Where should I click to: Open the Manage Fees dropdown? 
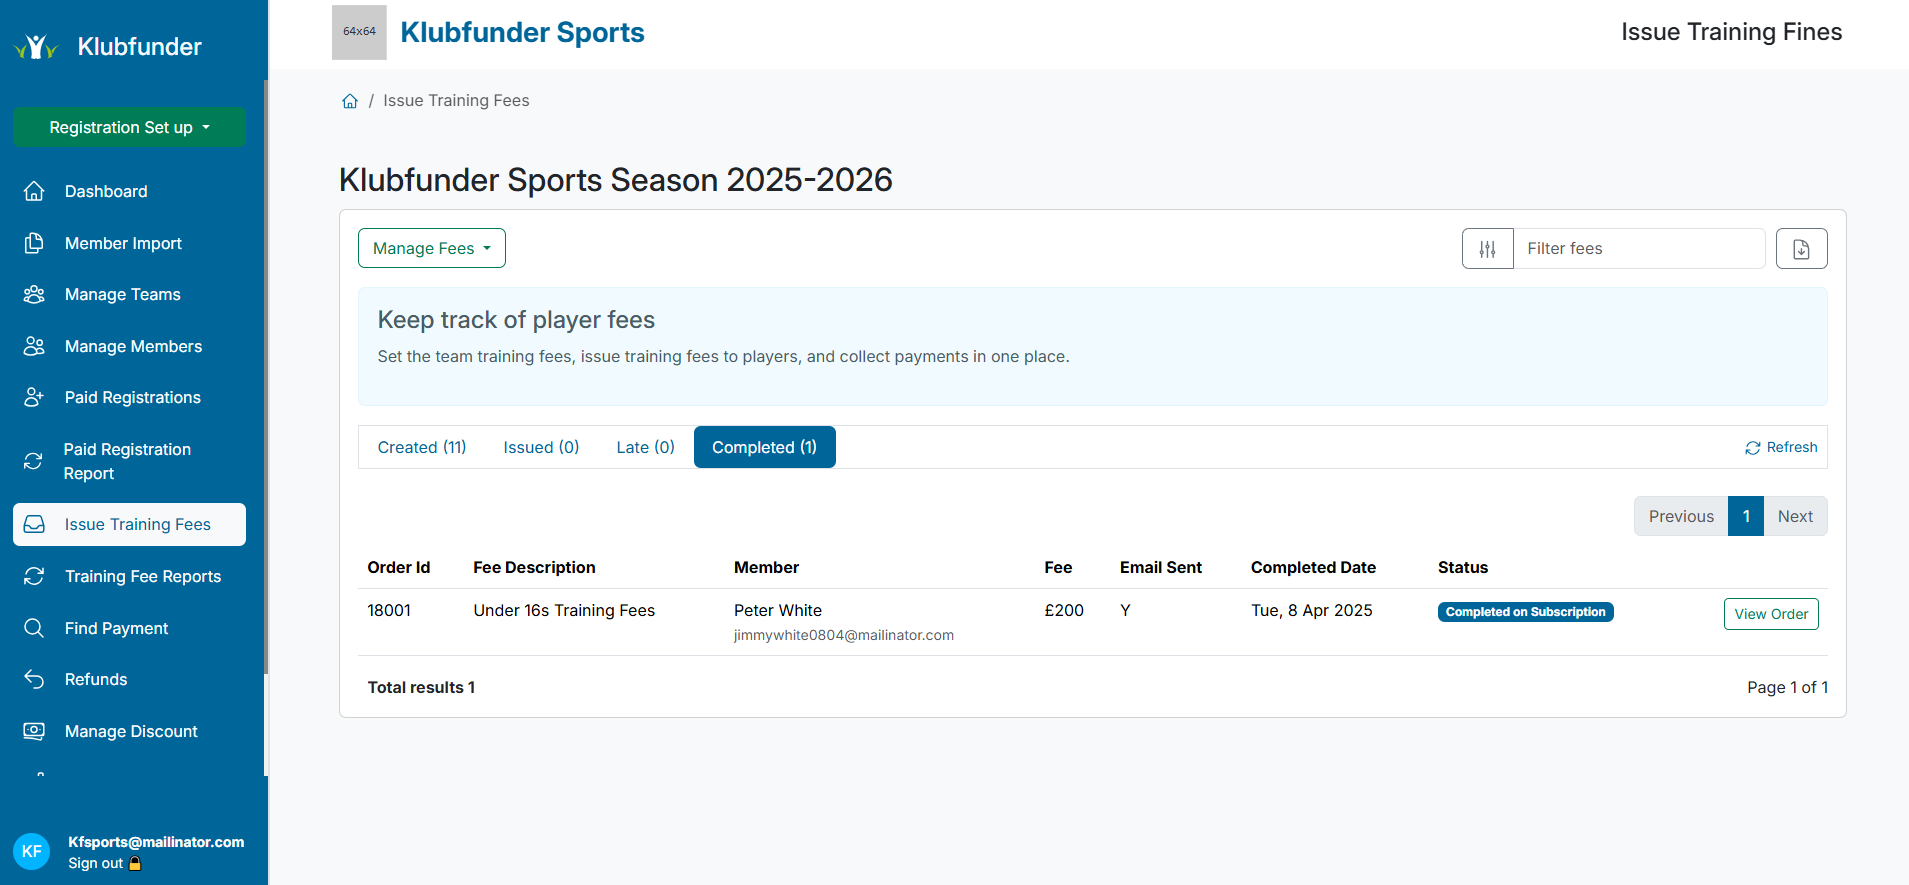point(431,249)
